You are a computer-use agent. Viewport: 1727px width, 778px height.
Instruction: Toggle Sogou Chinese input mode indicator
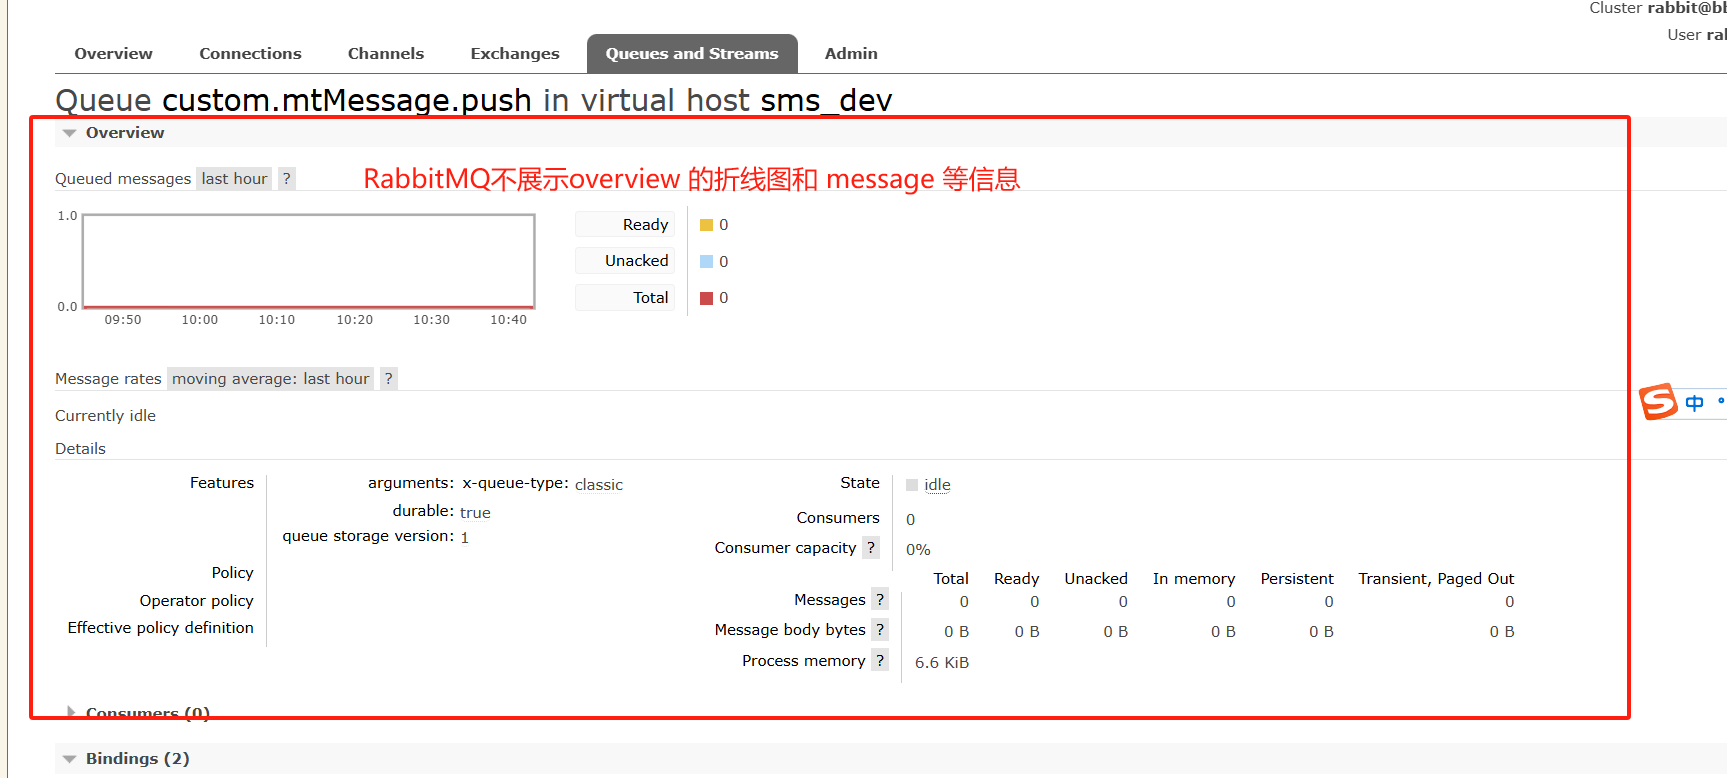1694,403
